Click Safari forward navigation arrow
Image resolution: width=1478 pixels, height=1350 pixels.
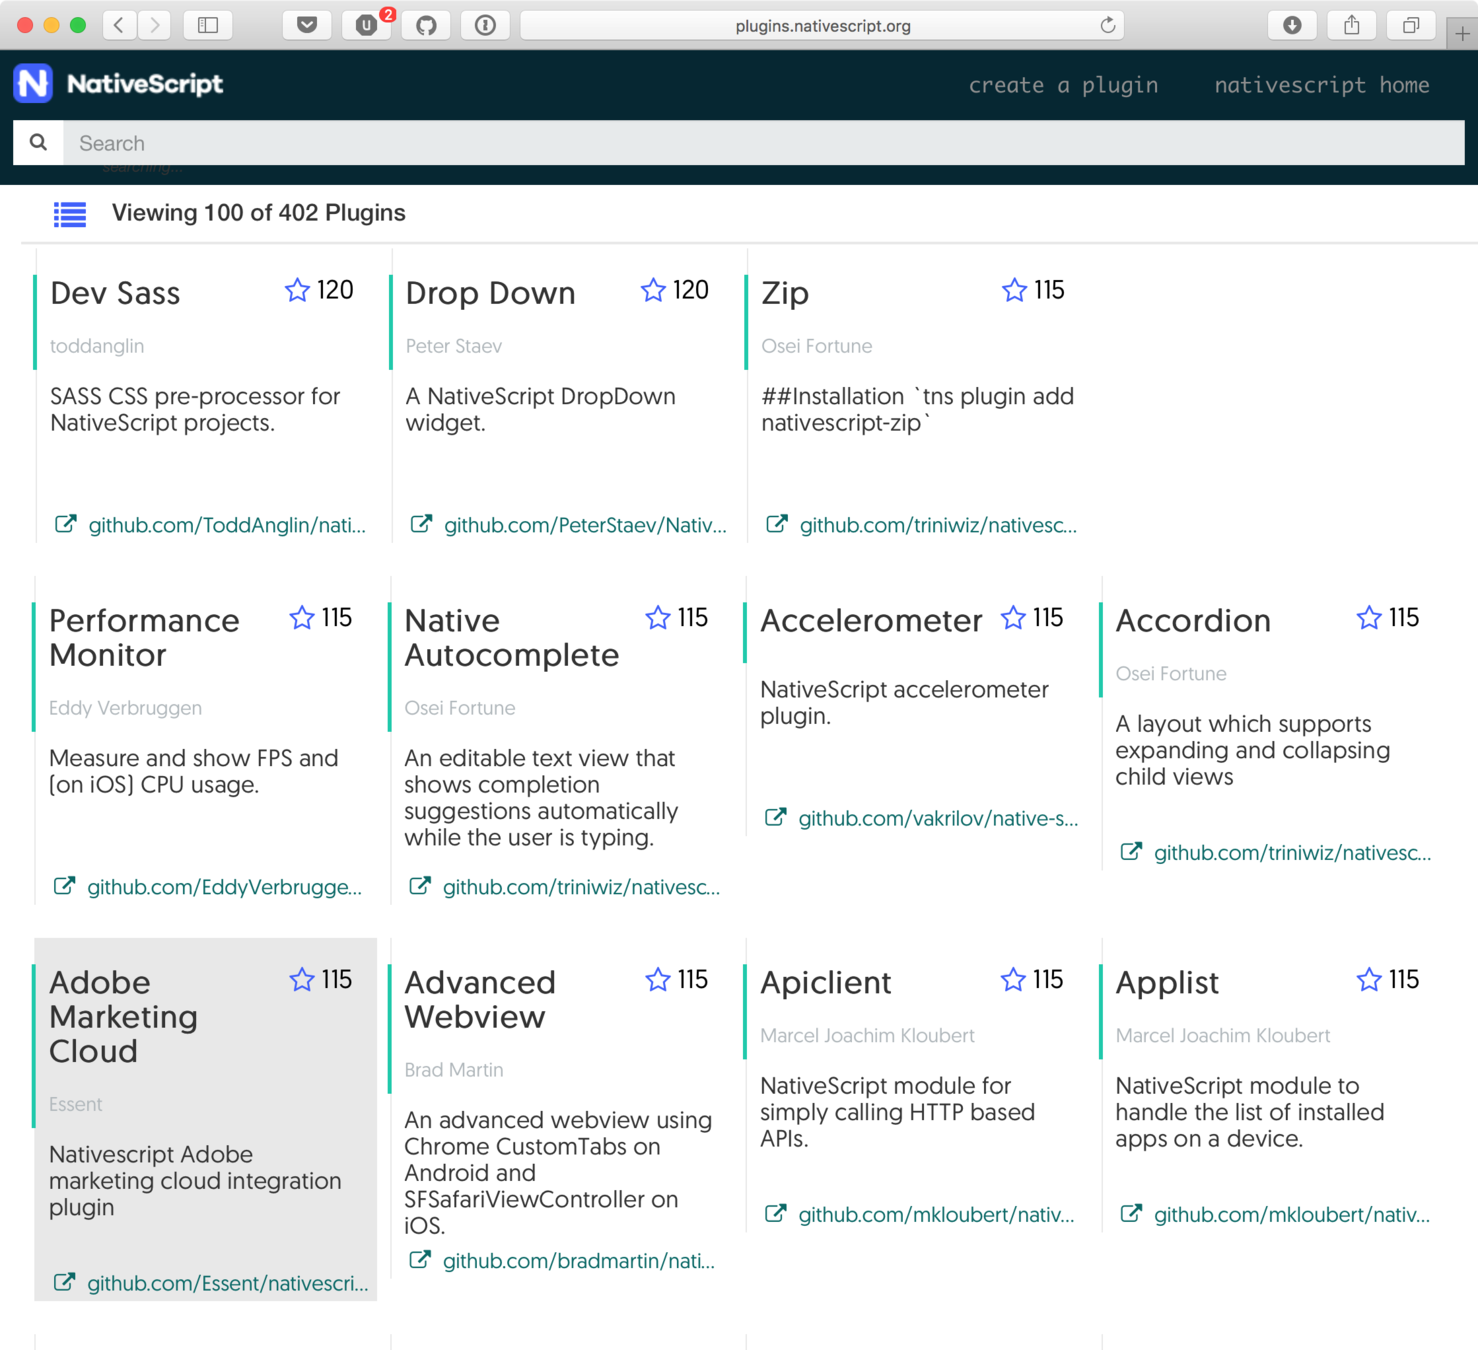tap(154, 25)
